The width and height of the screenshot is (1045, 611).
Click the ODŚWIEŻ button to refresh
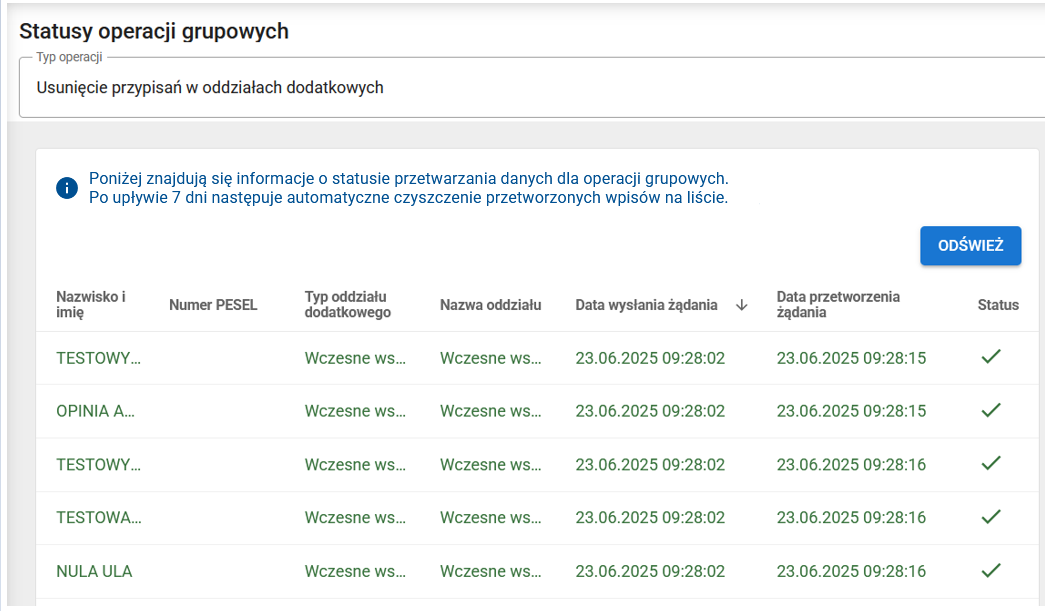coord(970,245)
